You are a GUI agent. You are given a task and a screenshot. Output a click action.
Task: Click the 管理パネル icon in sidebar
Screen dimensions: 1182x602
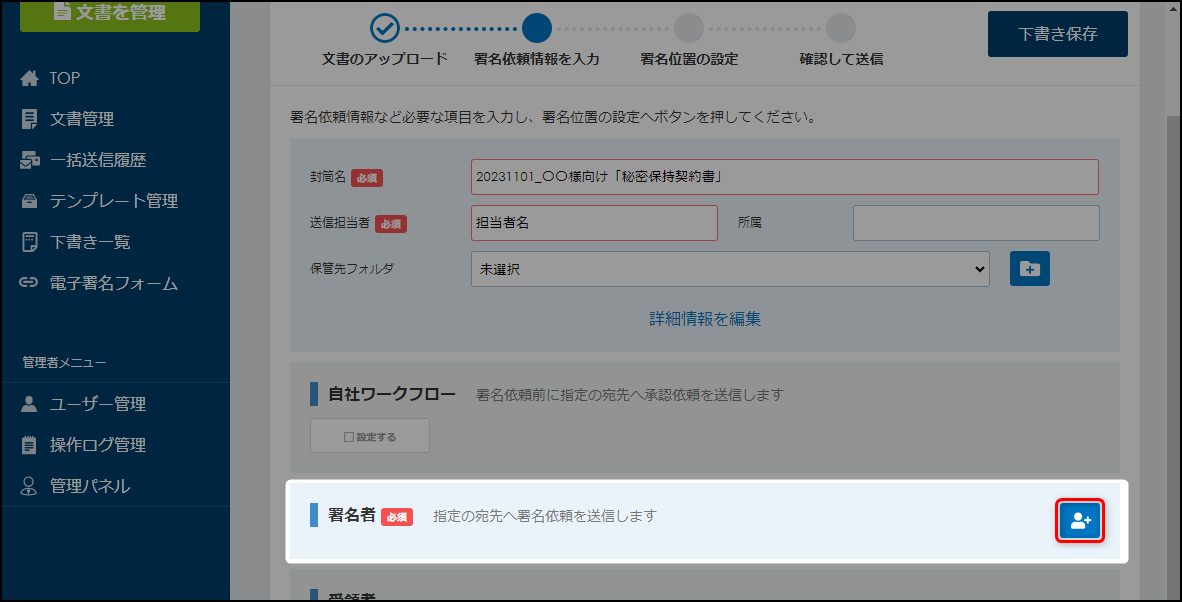(x=29, y=486)
